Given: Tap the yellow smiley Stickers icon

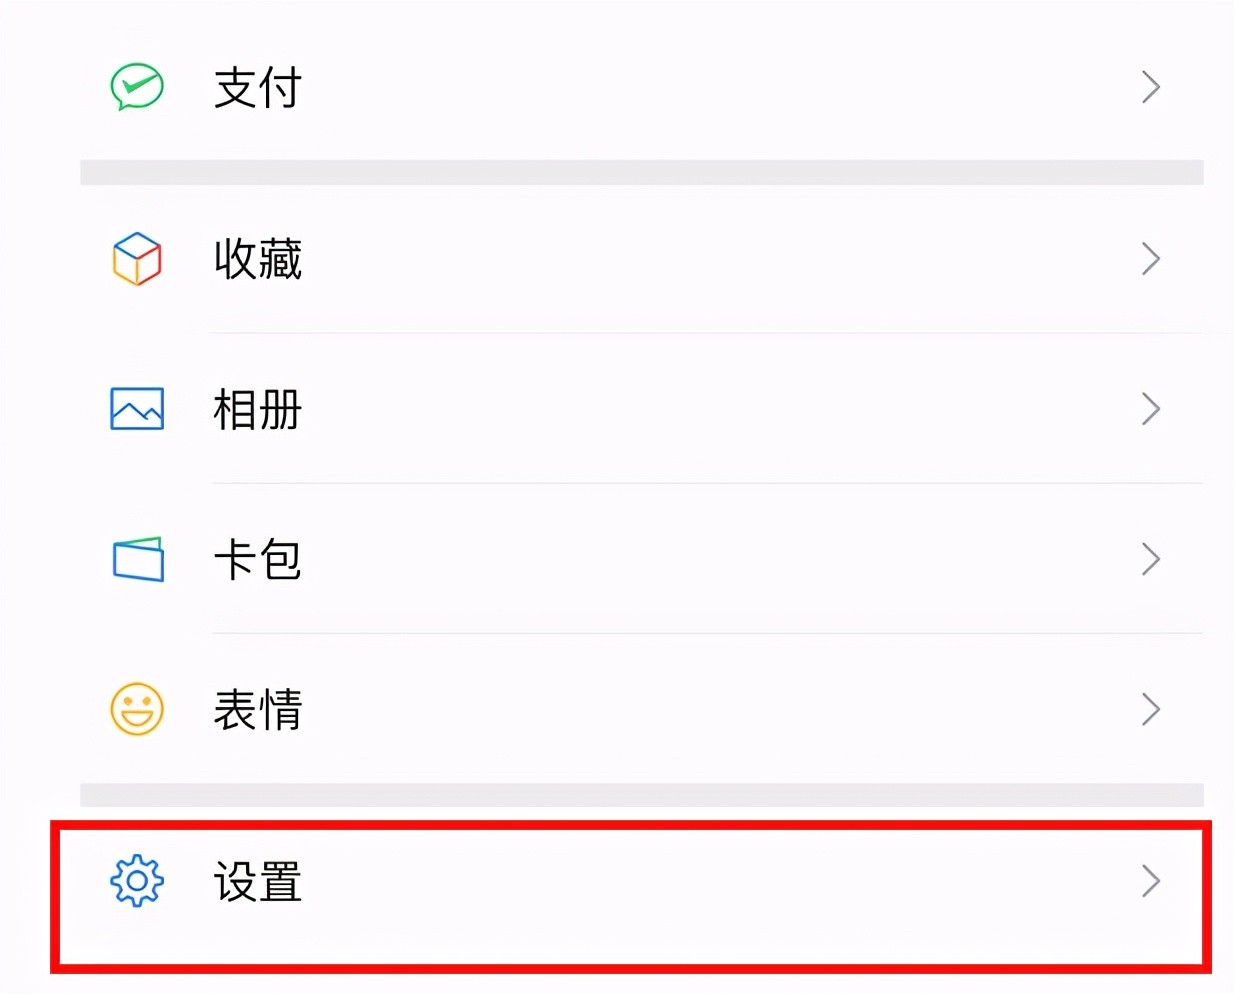Looking at the screenshot, I should (x=136, y=709).
